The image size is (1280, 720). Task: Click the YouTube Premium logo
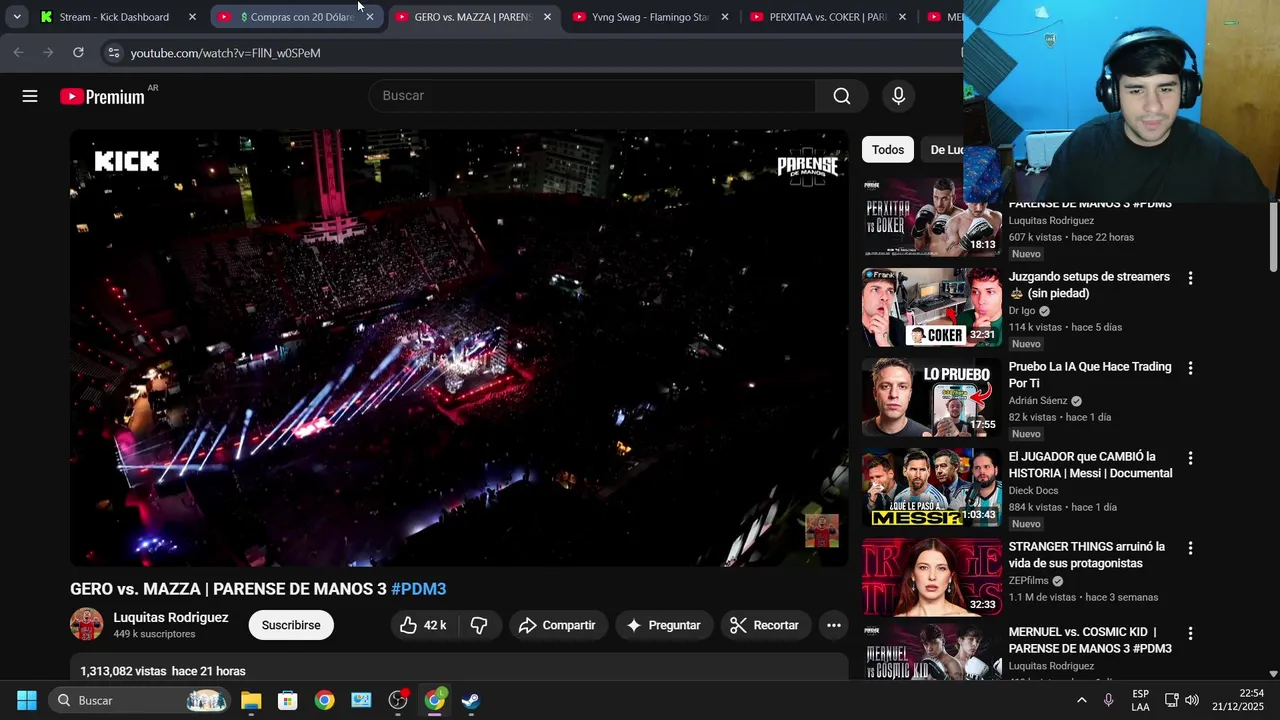click(103, 97)
